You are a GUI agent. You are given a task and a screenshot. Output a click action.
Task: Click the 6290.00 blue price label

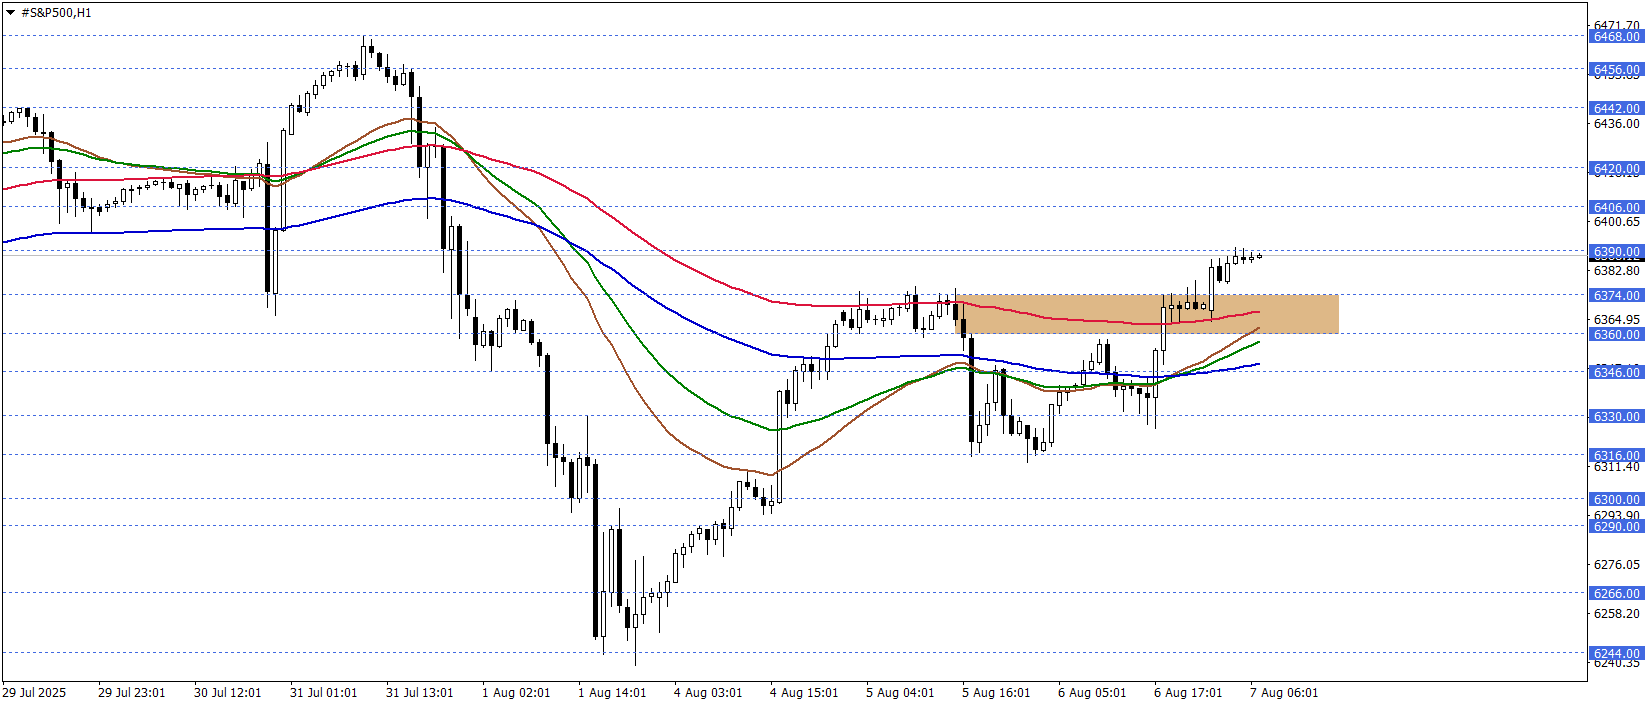click(x=1616, y=527)
